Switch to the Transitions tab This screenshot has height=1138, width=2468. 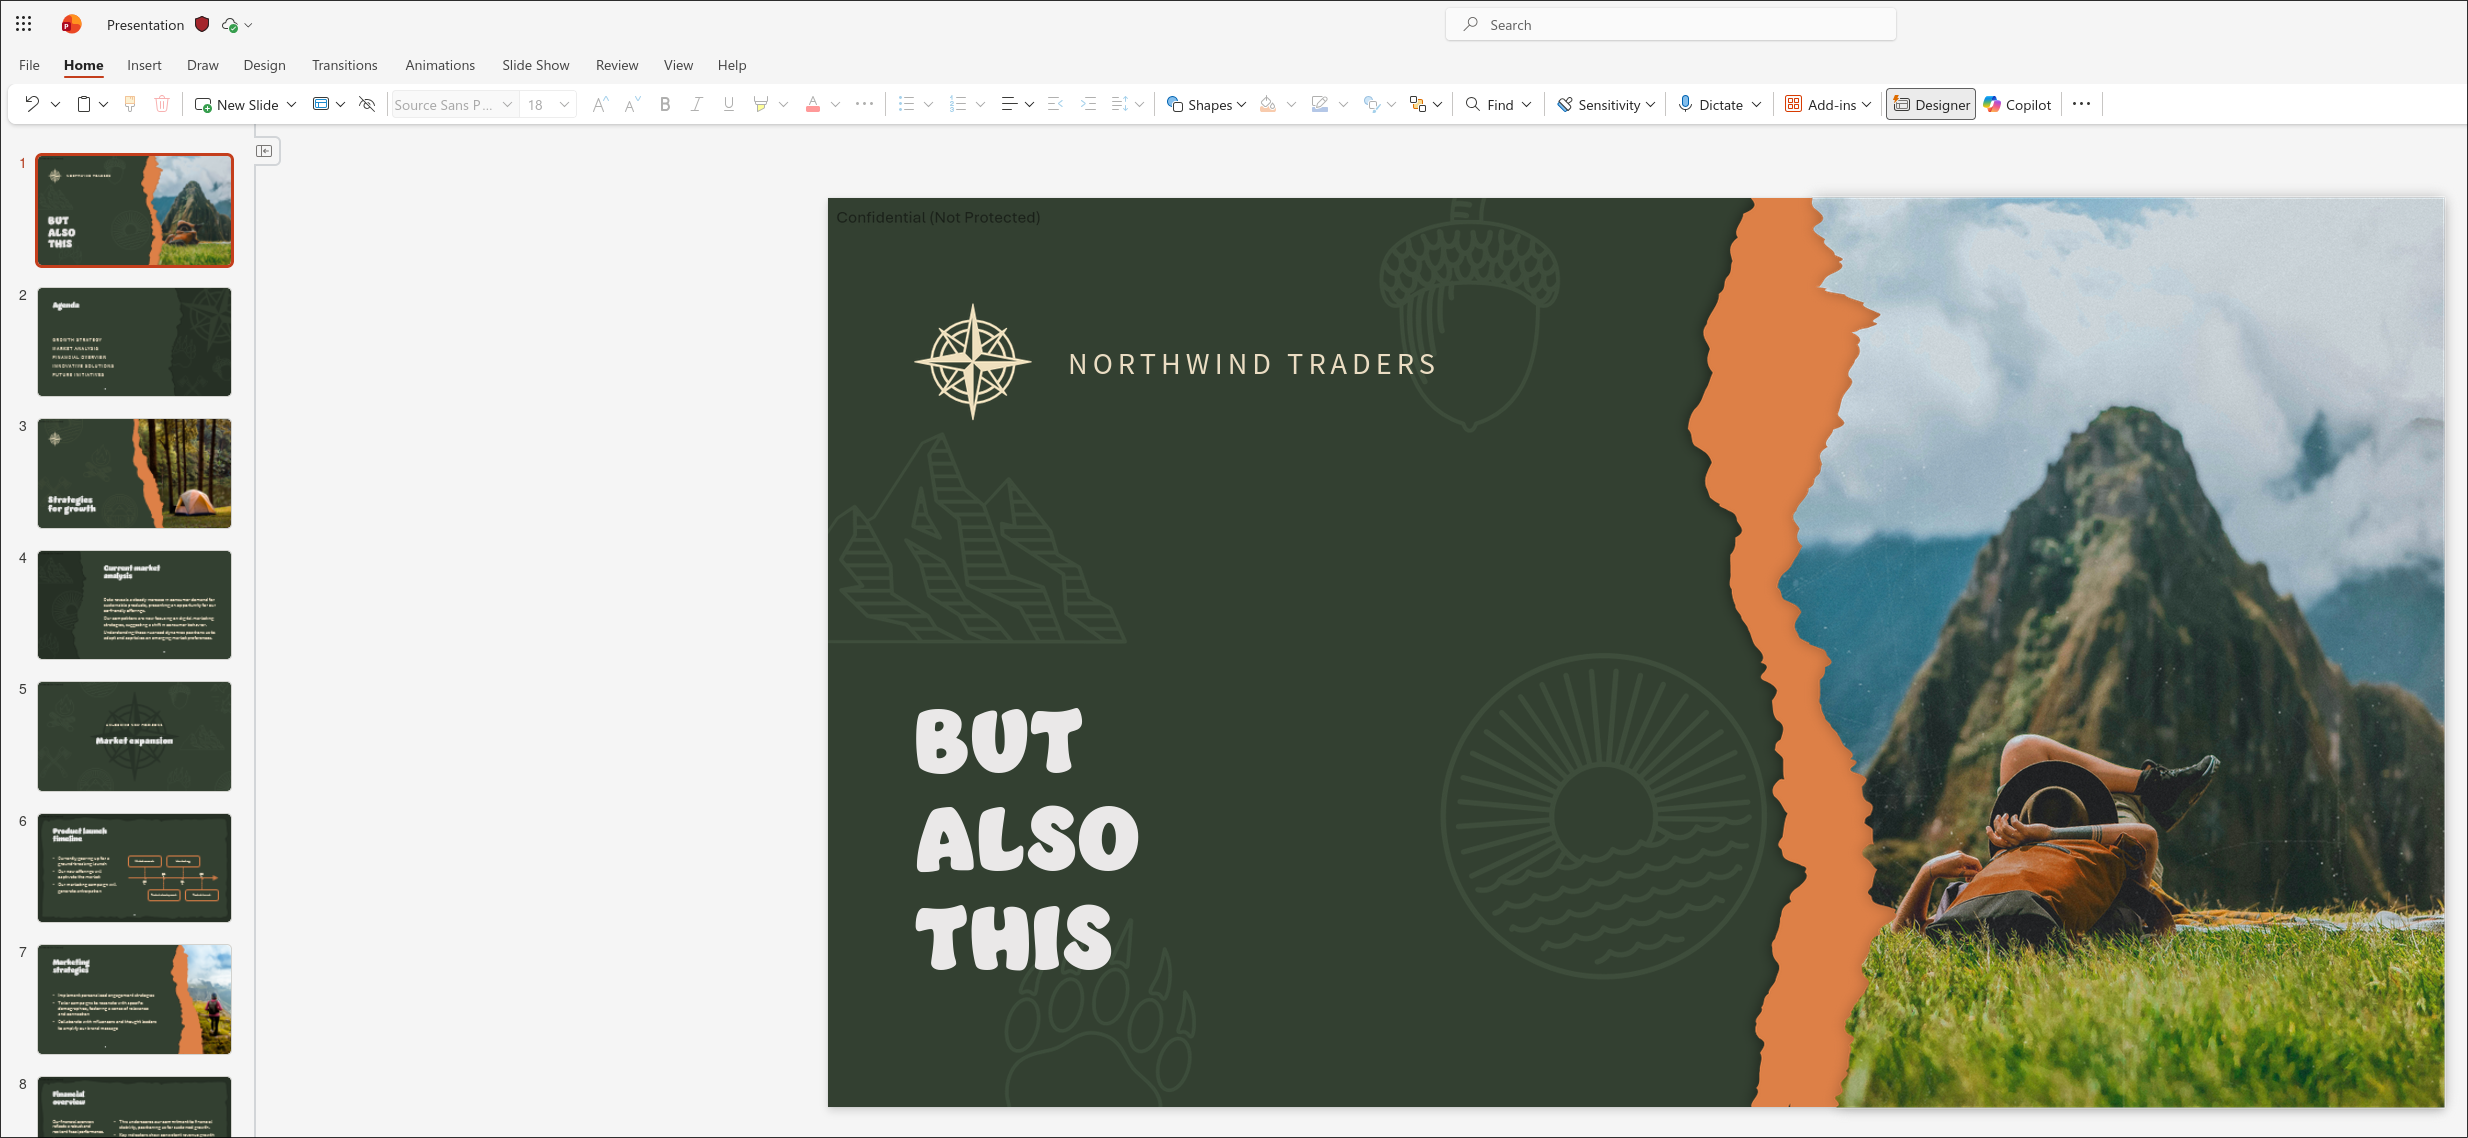point(344,65)
